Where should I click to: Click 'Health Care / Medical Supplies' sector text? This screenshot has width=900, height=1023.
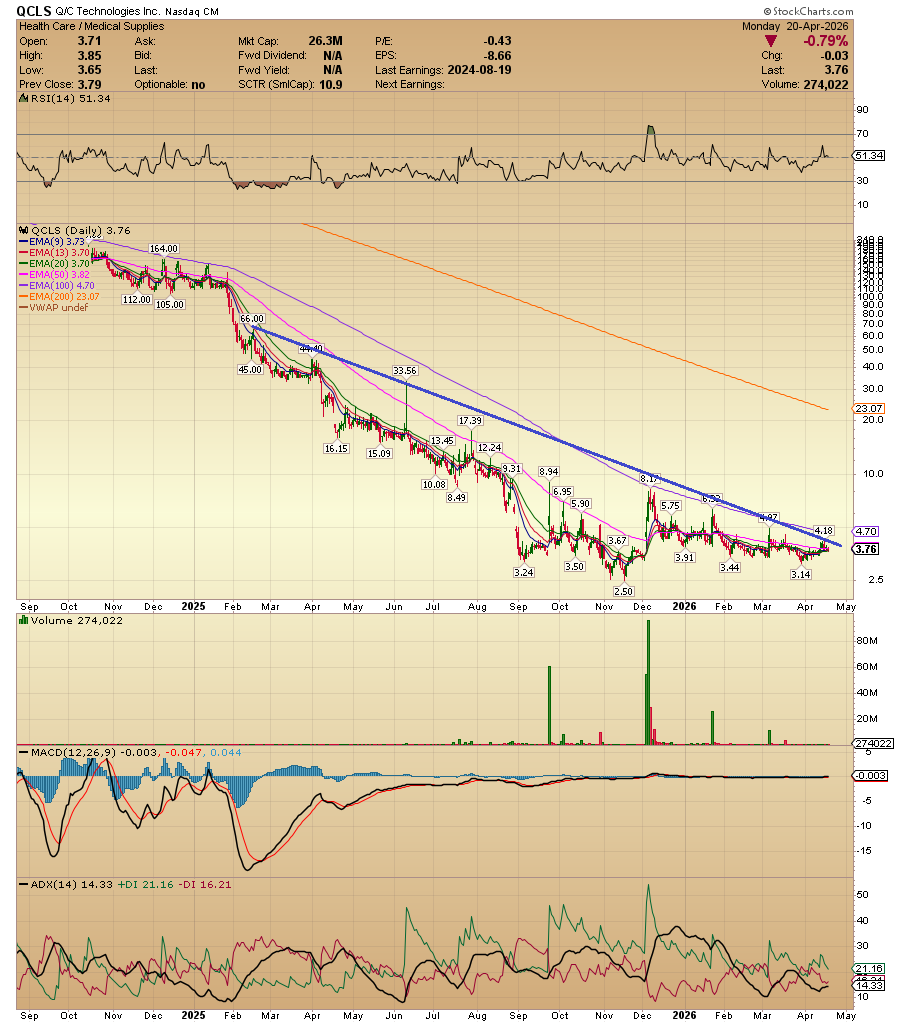coord(91,26)
